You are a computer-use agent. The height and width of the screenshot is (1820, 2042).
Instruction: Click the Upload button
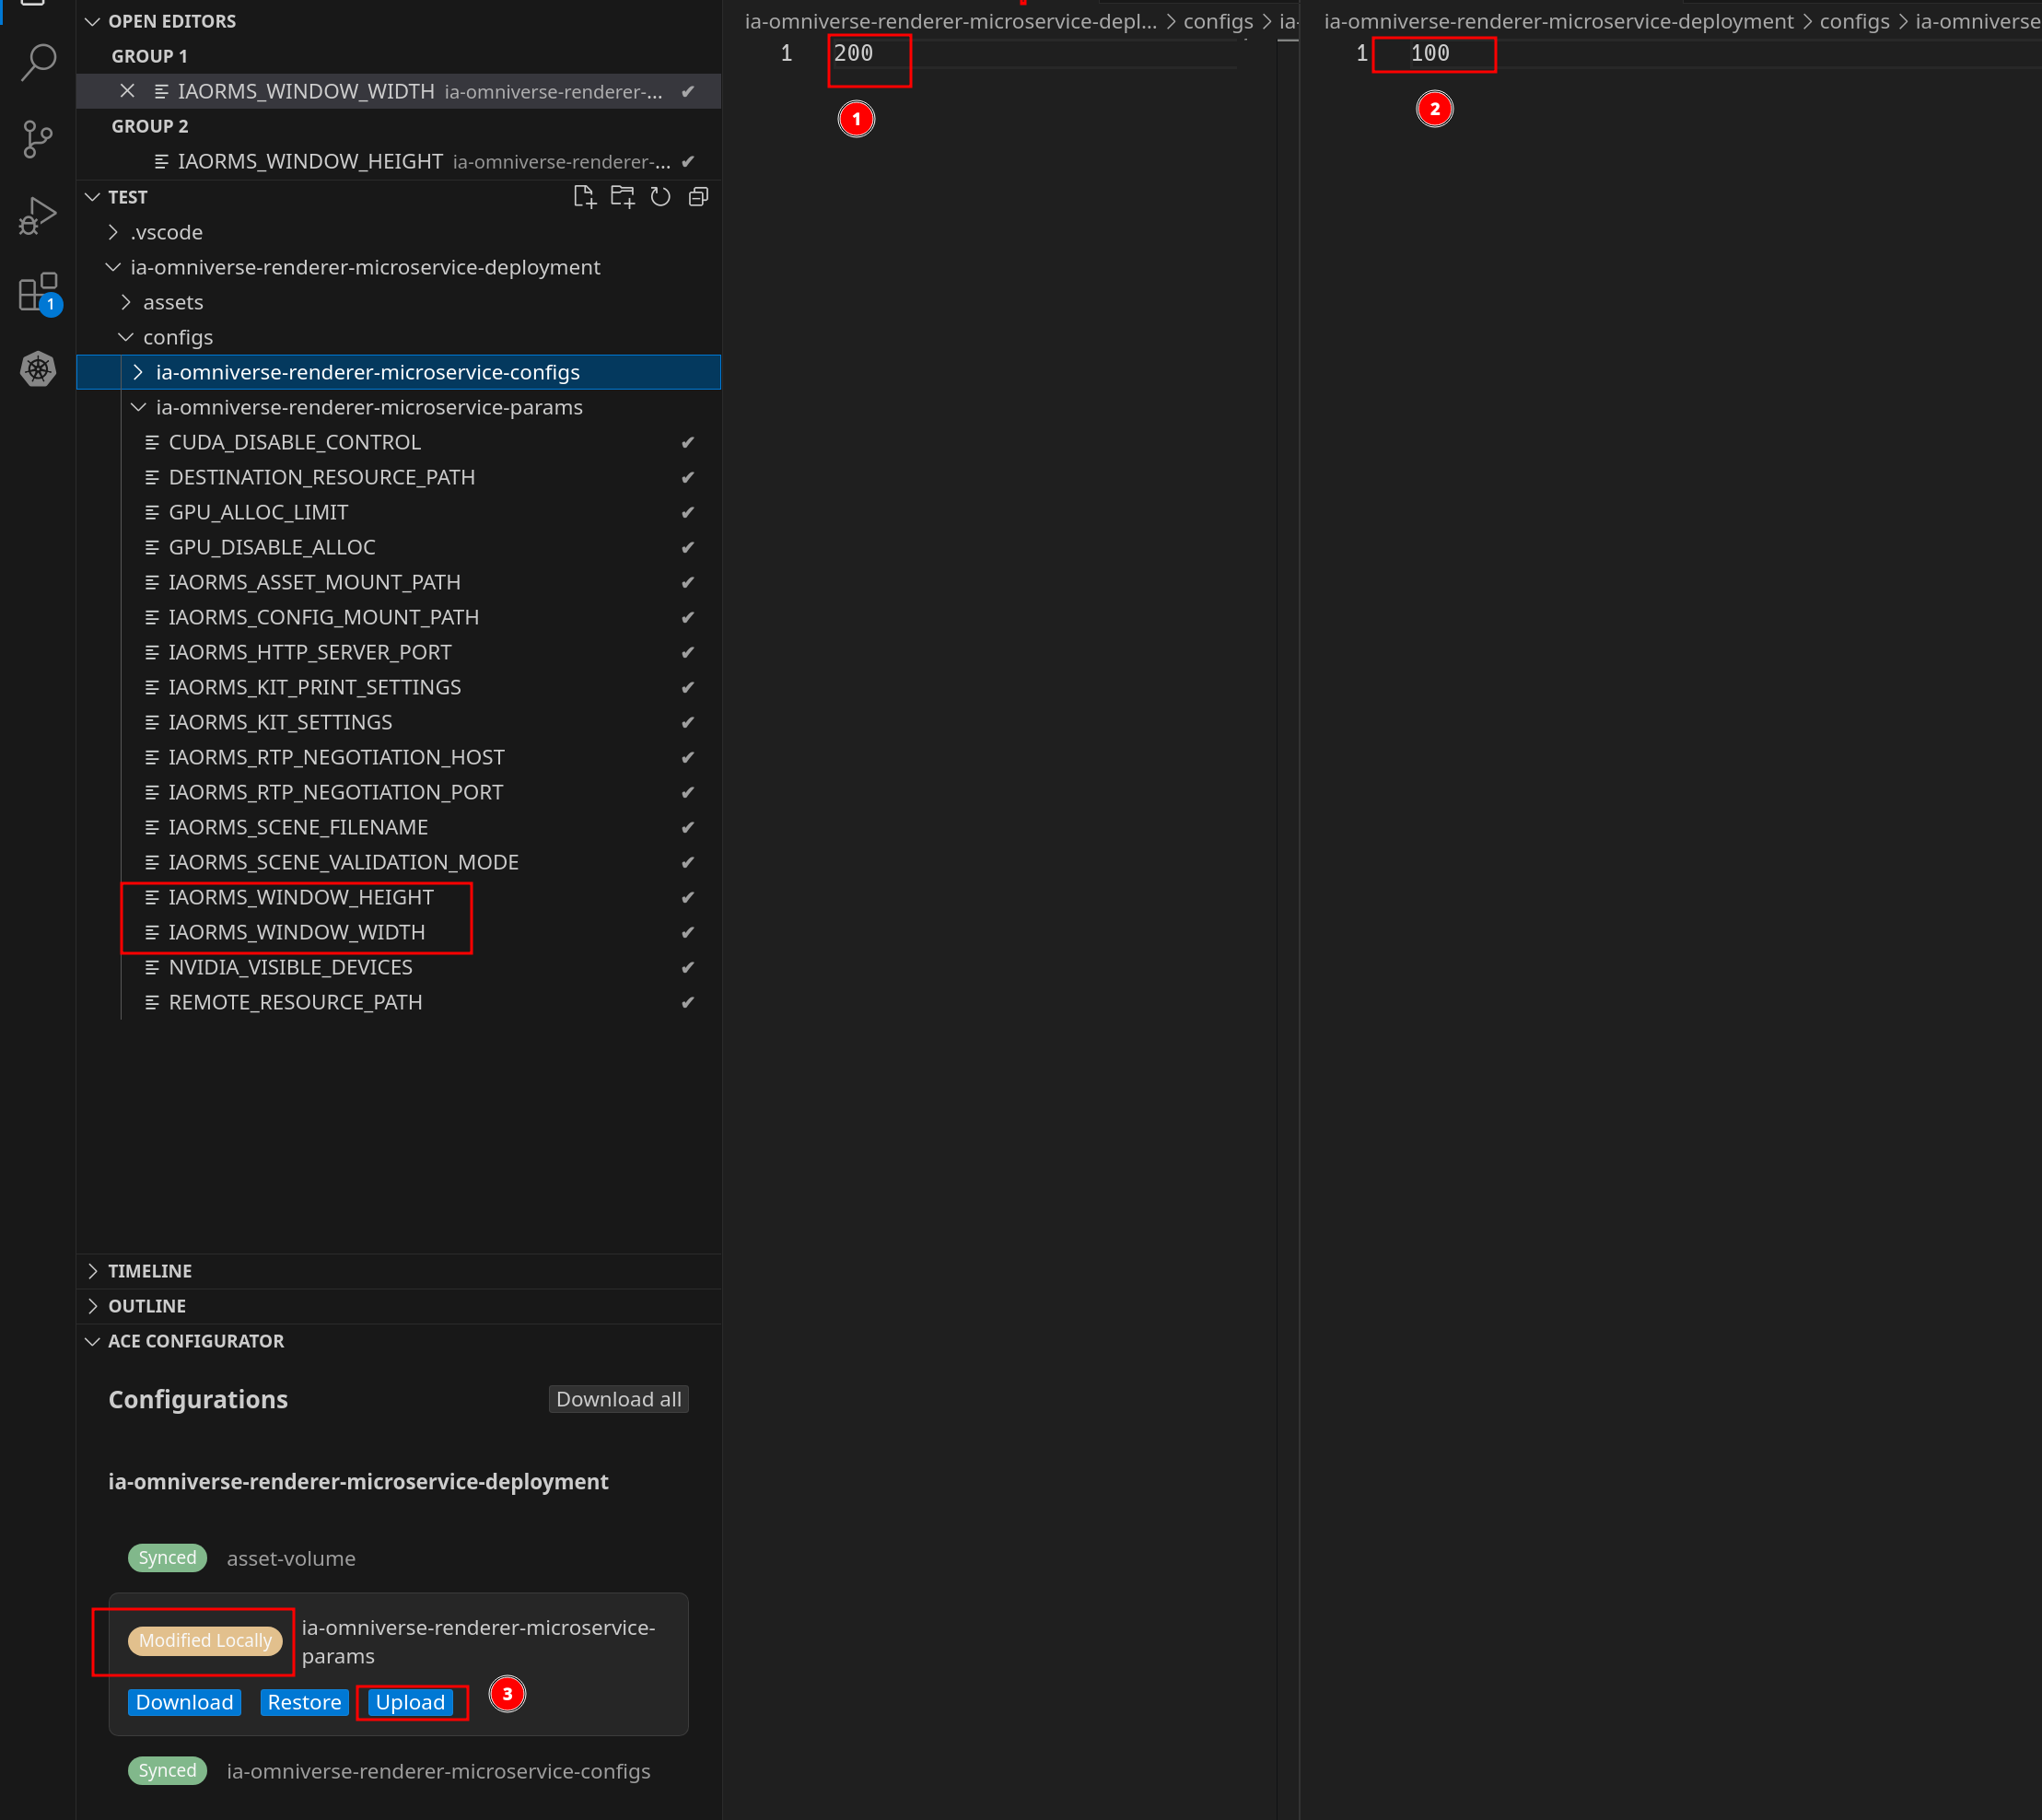point(410,1702)
